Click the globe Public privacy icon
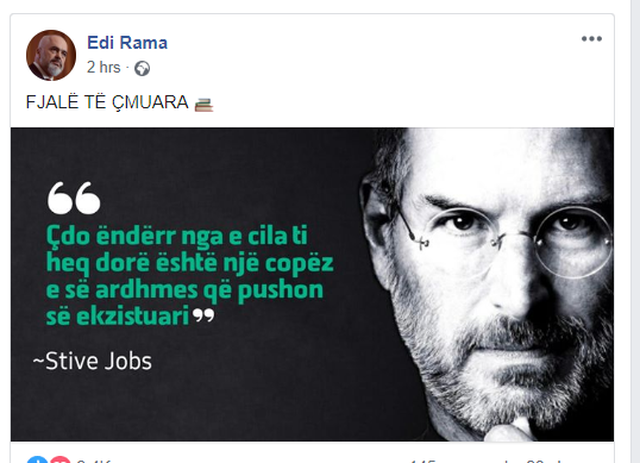The width and height of the screenshot is (640, 463). click(x=142, y=68)
